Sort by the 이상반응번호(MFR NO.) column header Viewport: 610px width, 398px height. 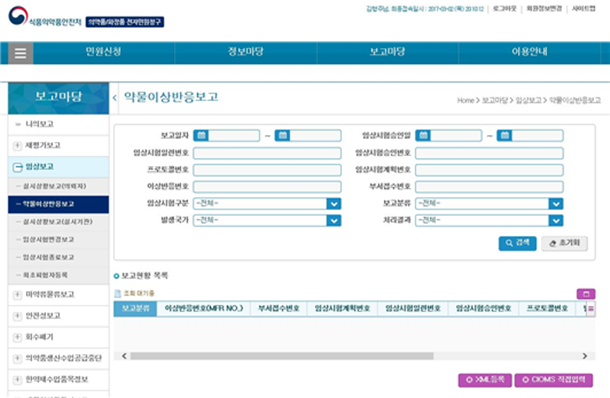pos(203,309)
